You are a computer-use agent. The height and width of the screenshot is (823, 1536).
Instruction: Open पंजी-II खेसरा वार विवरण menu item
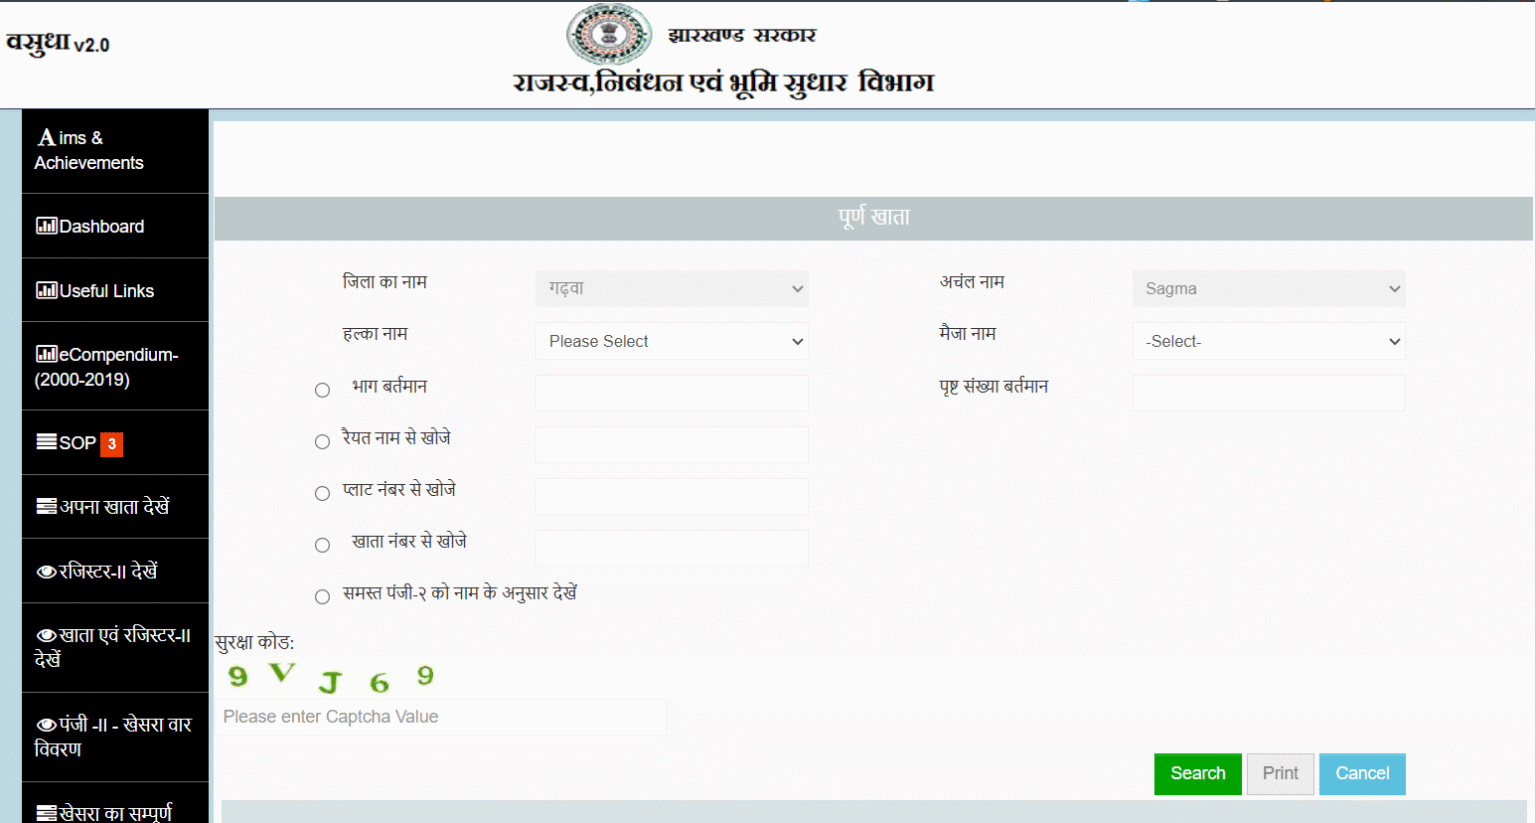pyautogui.click(x=114, y=736)
